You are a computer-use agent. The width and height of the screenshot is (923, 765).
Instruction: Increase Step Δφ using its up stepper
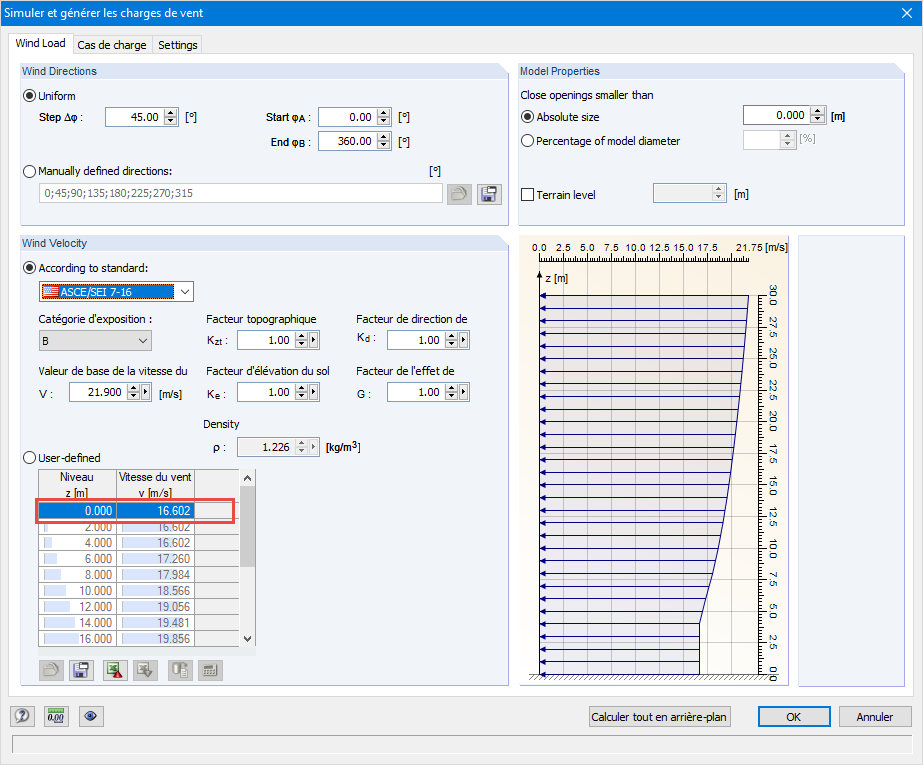click(x=170, y=112)
